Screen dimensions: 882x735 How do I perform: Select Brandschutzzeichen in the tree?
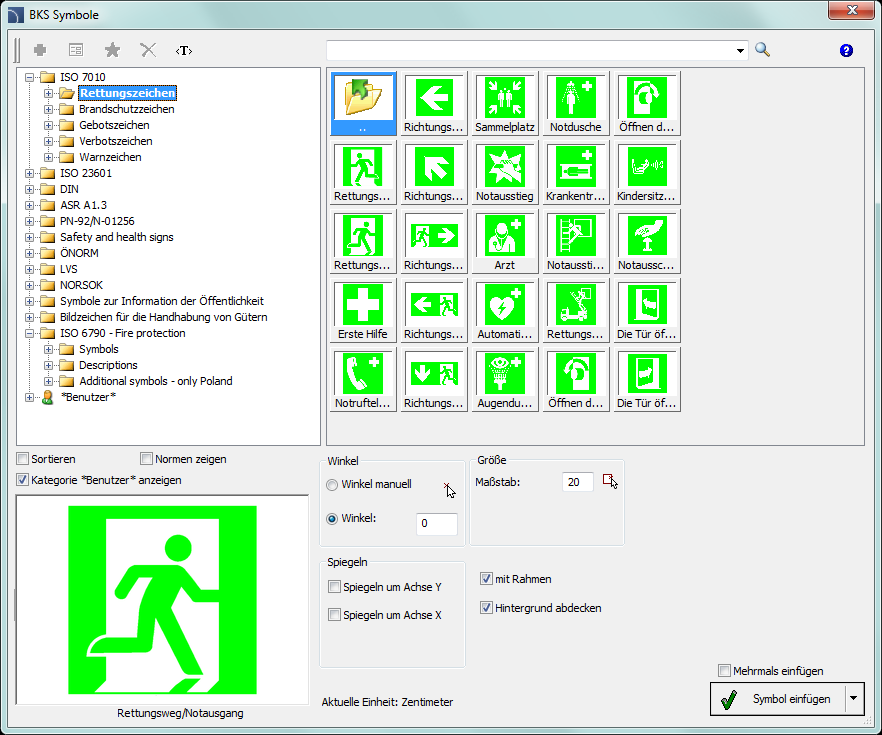click(x=126, y=109)
